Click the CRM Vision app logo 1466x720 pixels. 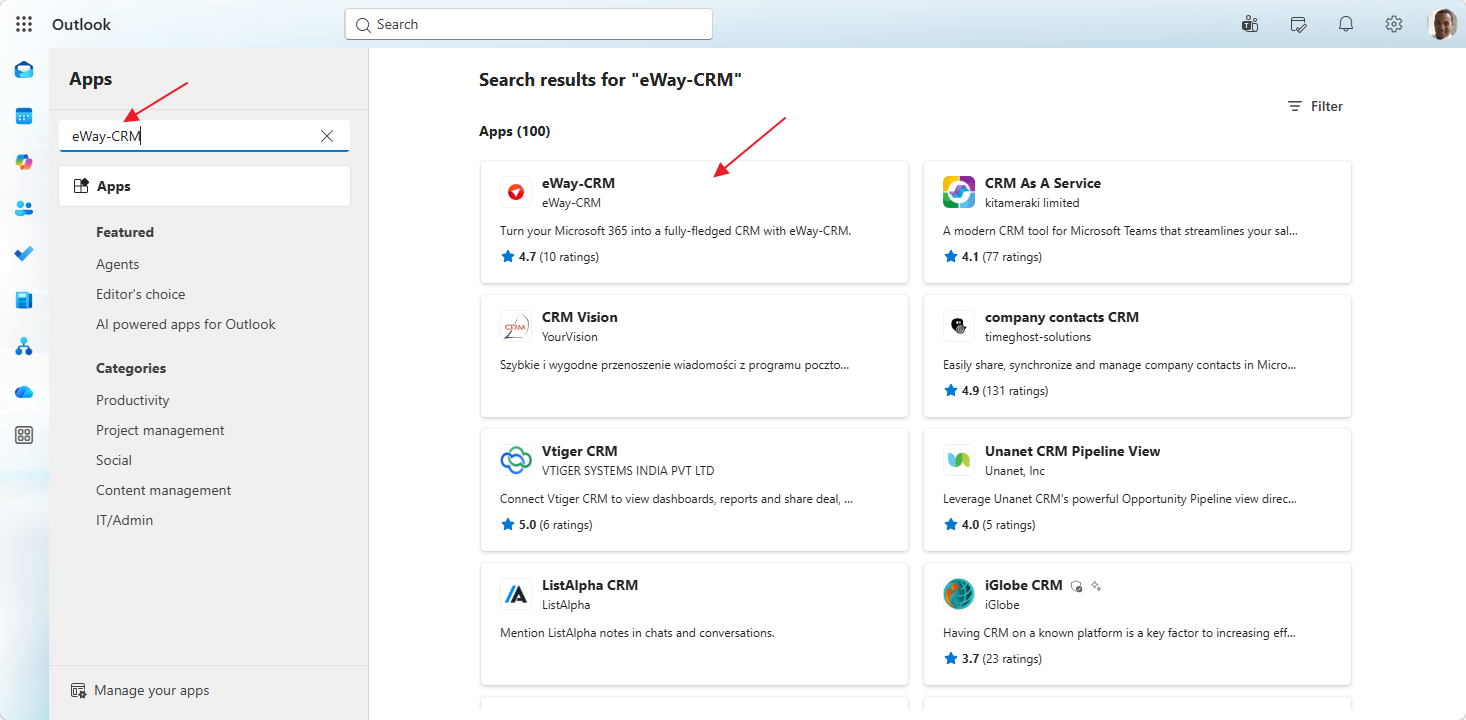pos(516,326)
